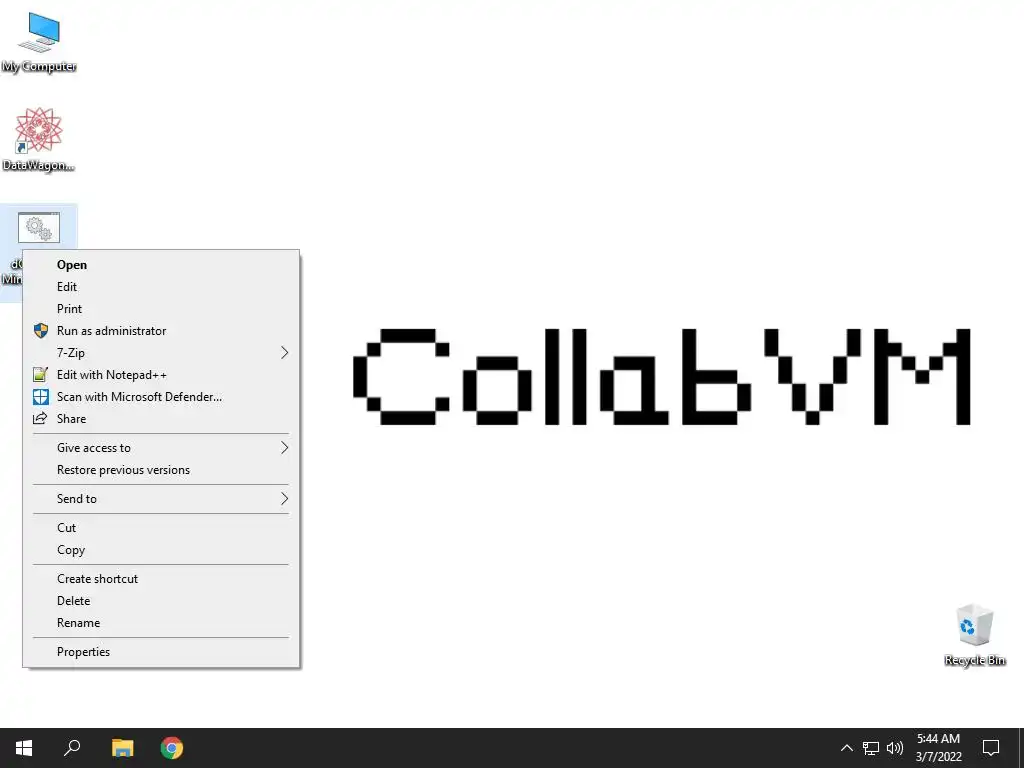Click the Show desktop sliver at taskbar end
This screenshot has width=1024, height=768.
click(x=1021, y=748)
